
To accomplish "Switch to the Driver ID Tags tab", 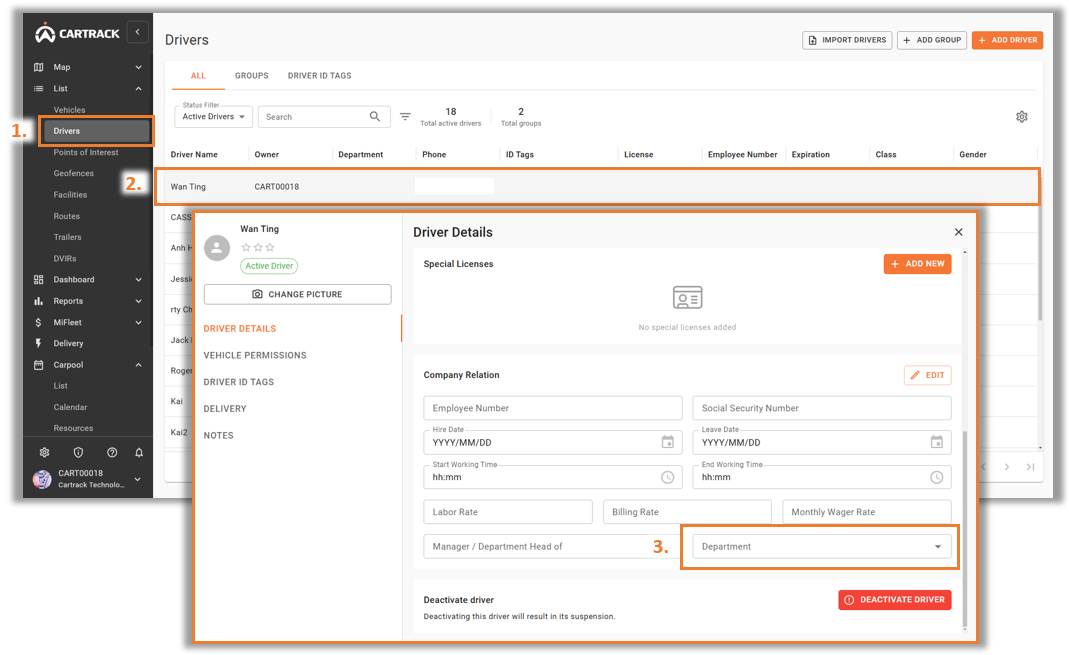I will pyautogui.click(x=320, y=76).
